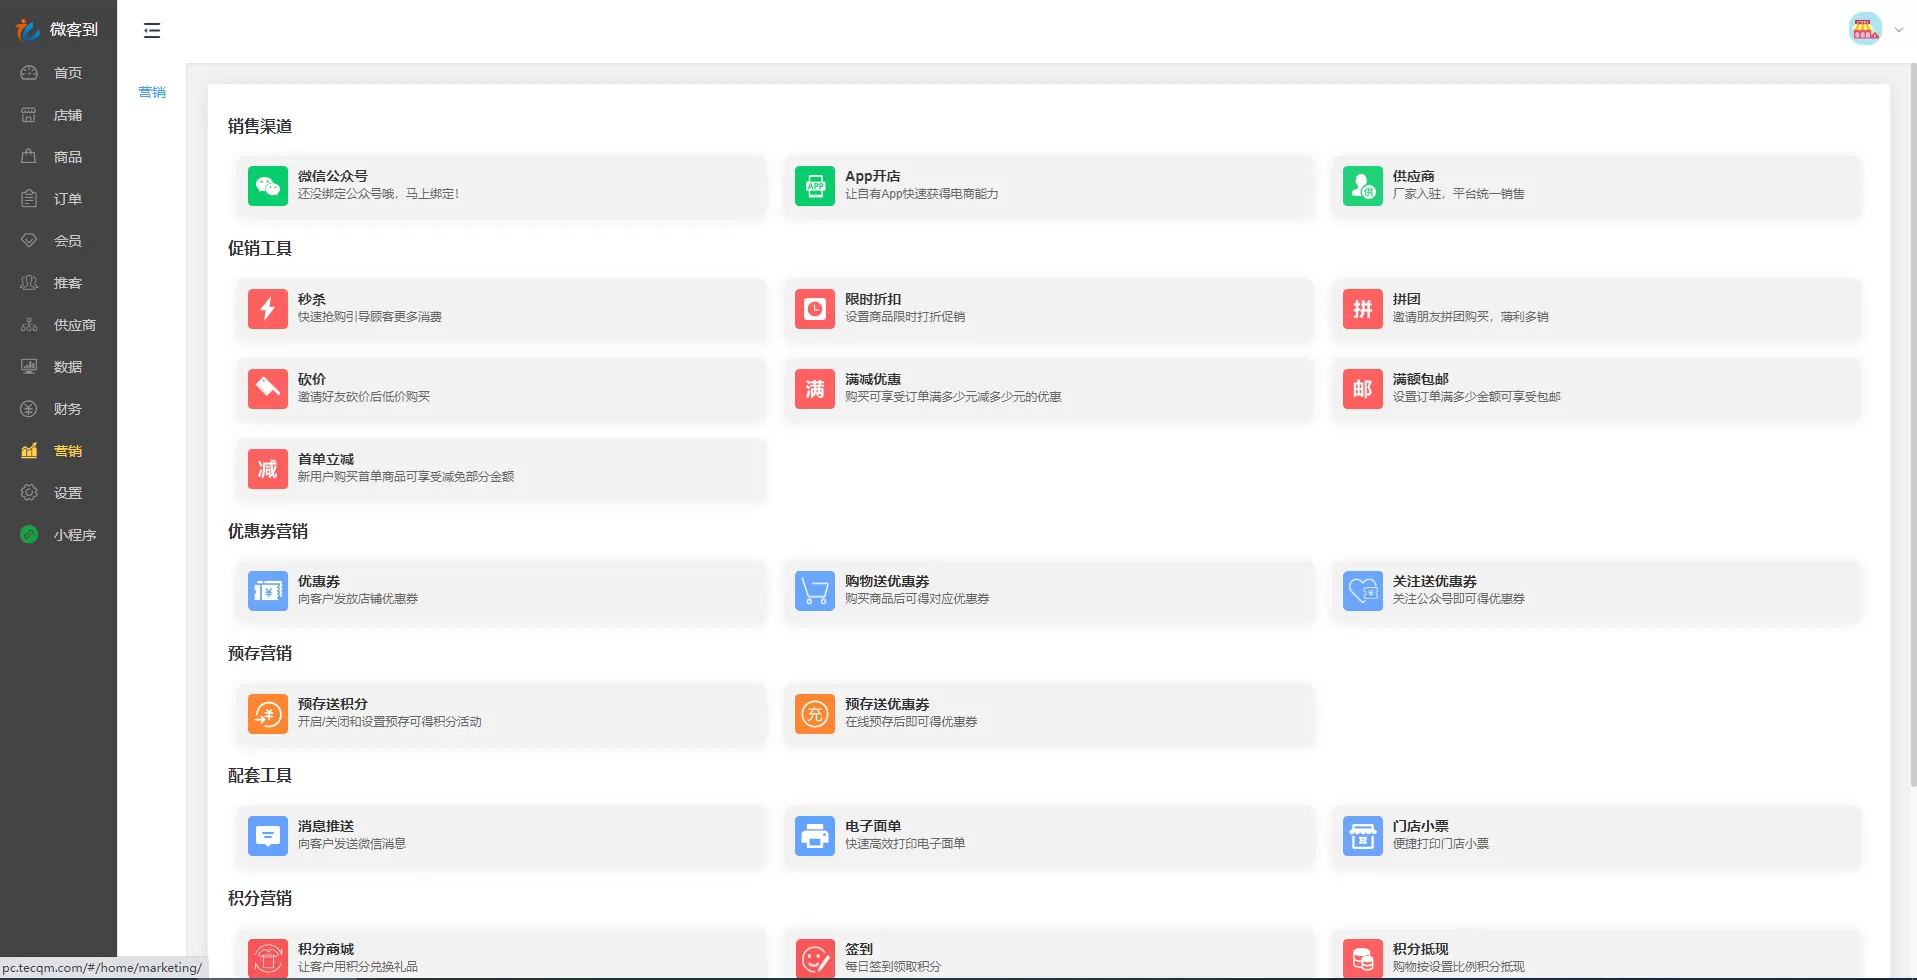1917x980 pixels.
Task: Go to 首页 in the sidebar
Action: (58, 73)
